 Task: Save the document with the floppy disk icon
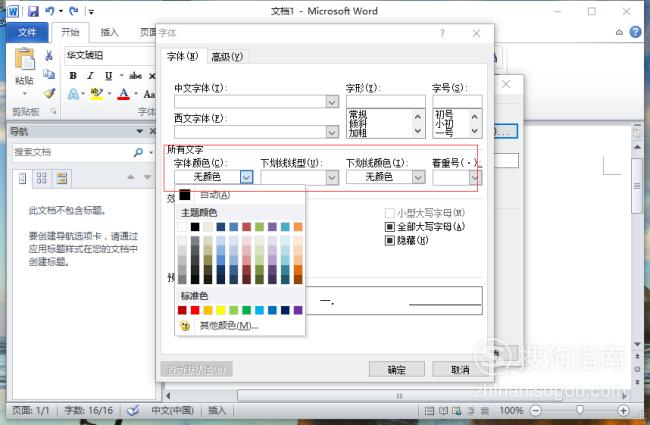click(x=33, y=11)
